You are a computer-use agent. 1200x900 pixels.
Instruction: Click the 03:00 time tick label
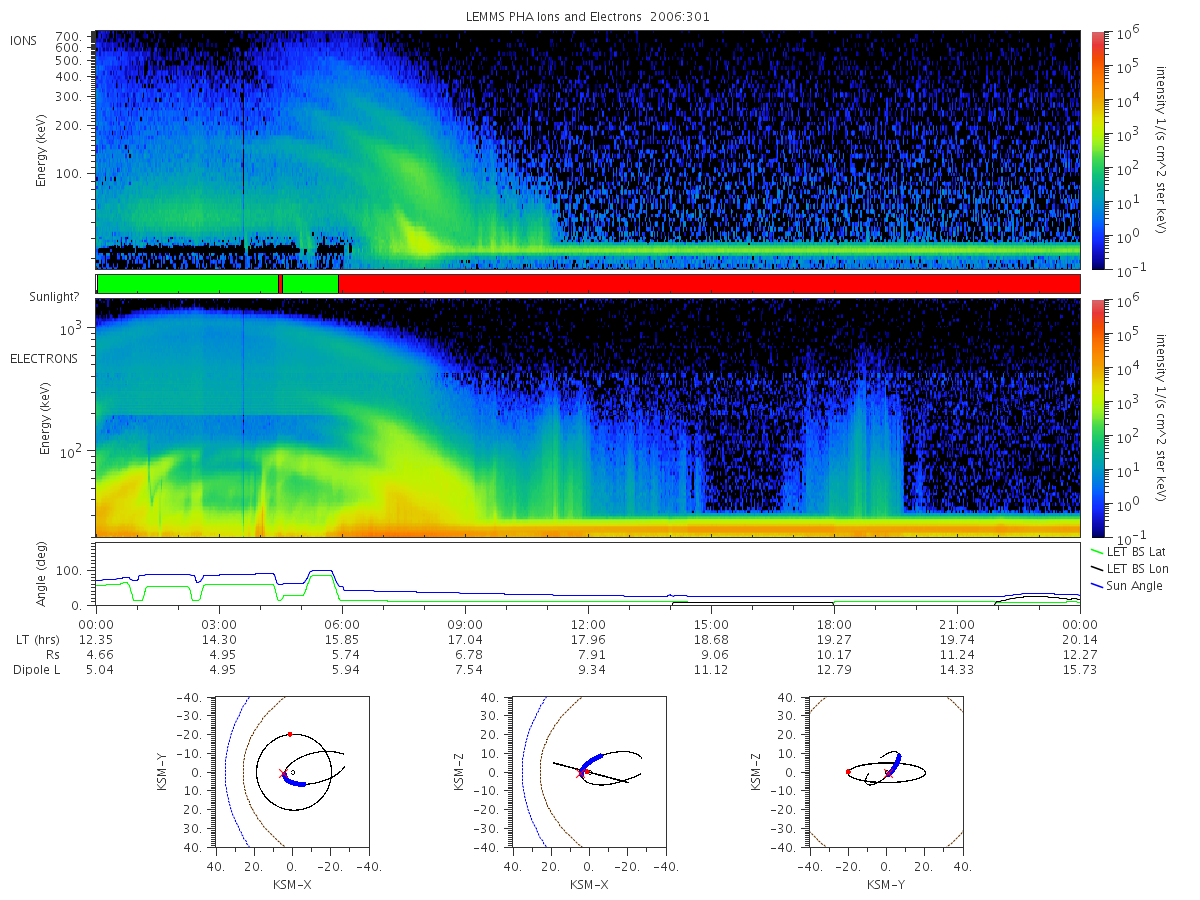[x=219, y=624]
